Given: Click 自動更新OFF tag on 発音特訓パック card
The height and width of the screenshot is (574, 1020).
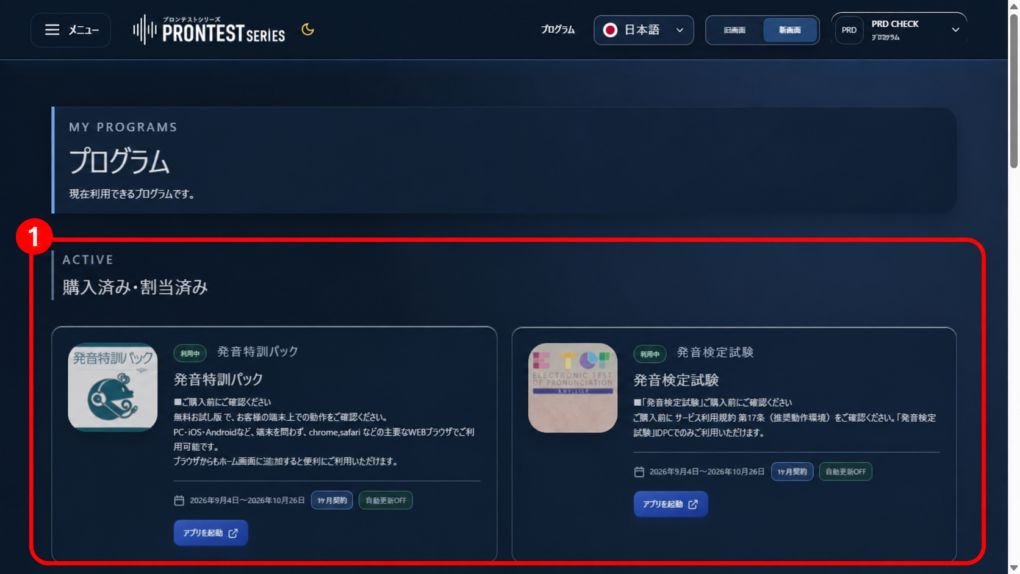Looking at the screenshot, I should pos(386,500).
